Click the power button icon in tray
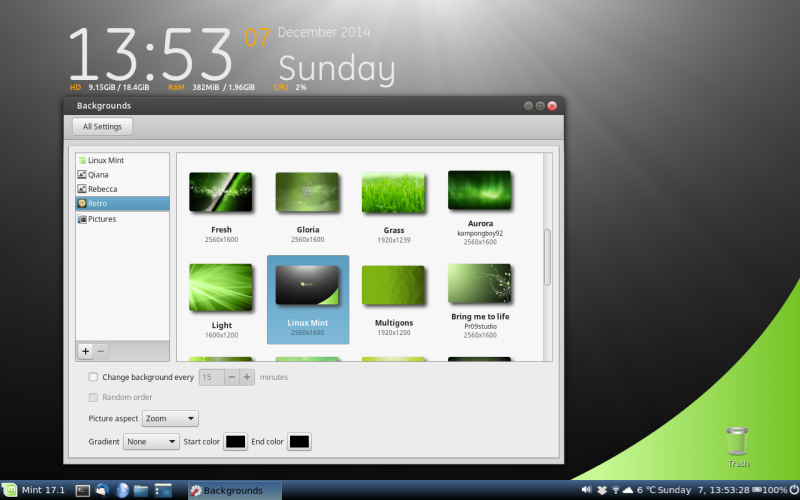Viewport: 800px width, 500px height. 794,491
